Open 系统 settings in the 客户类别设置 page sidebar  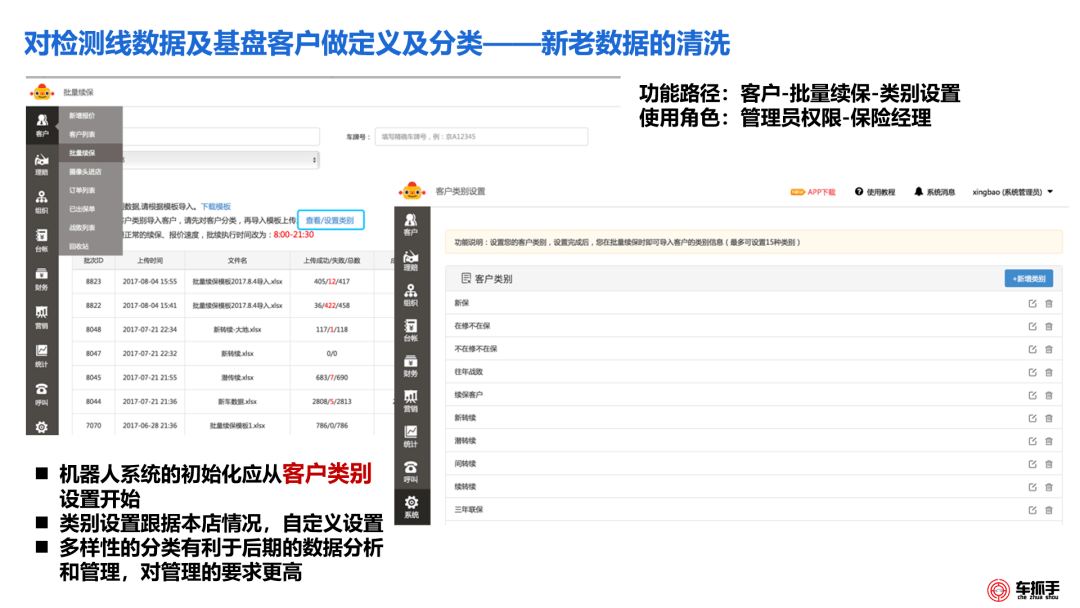(411, 507)
